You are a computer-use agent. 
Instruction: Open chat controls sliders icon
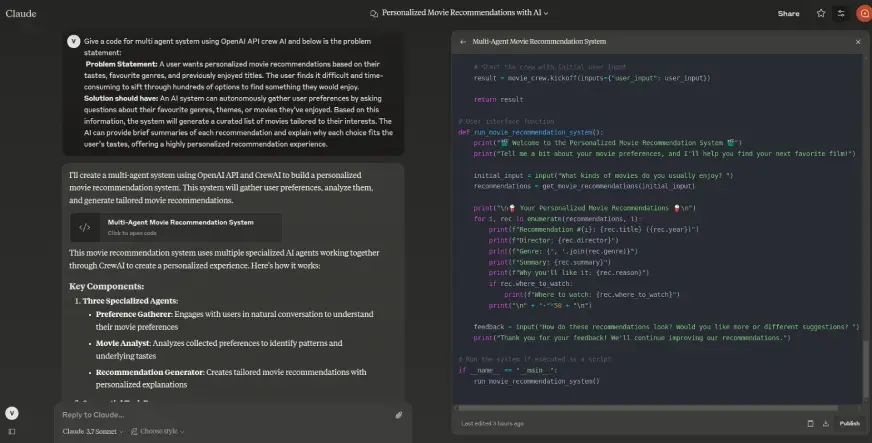pos(841,14)
